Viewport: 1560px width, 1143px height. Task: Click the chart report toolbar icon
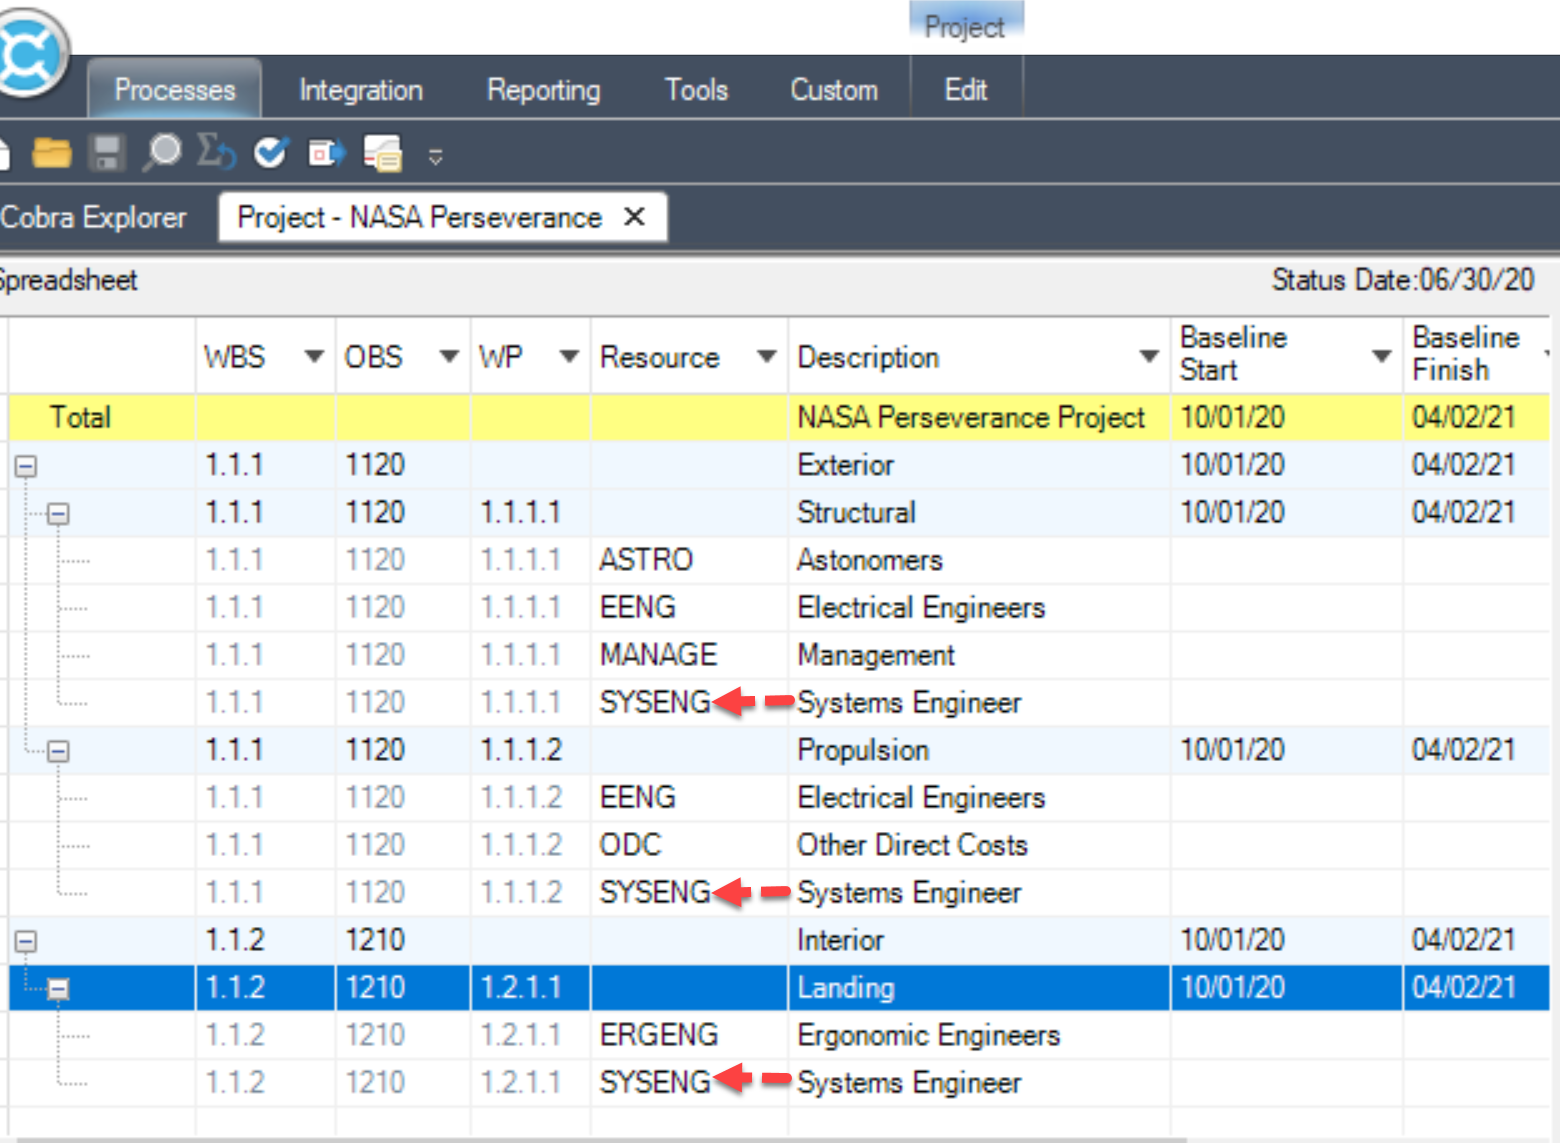click(x=383, y=153)
